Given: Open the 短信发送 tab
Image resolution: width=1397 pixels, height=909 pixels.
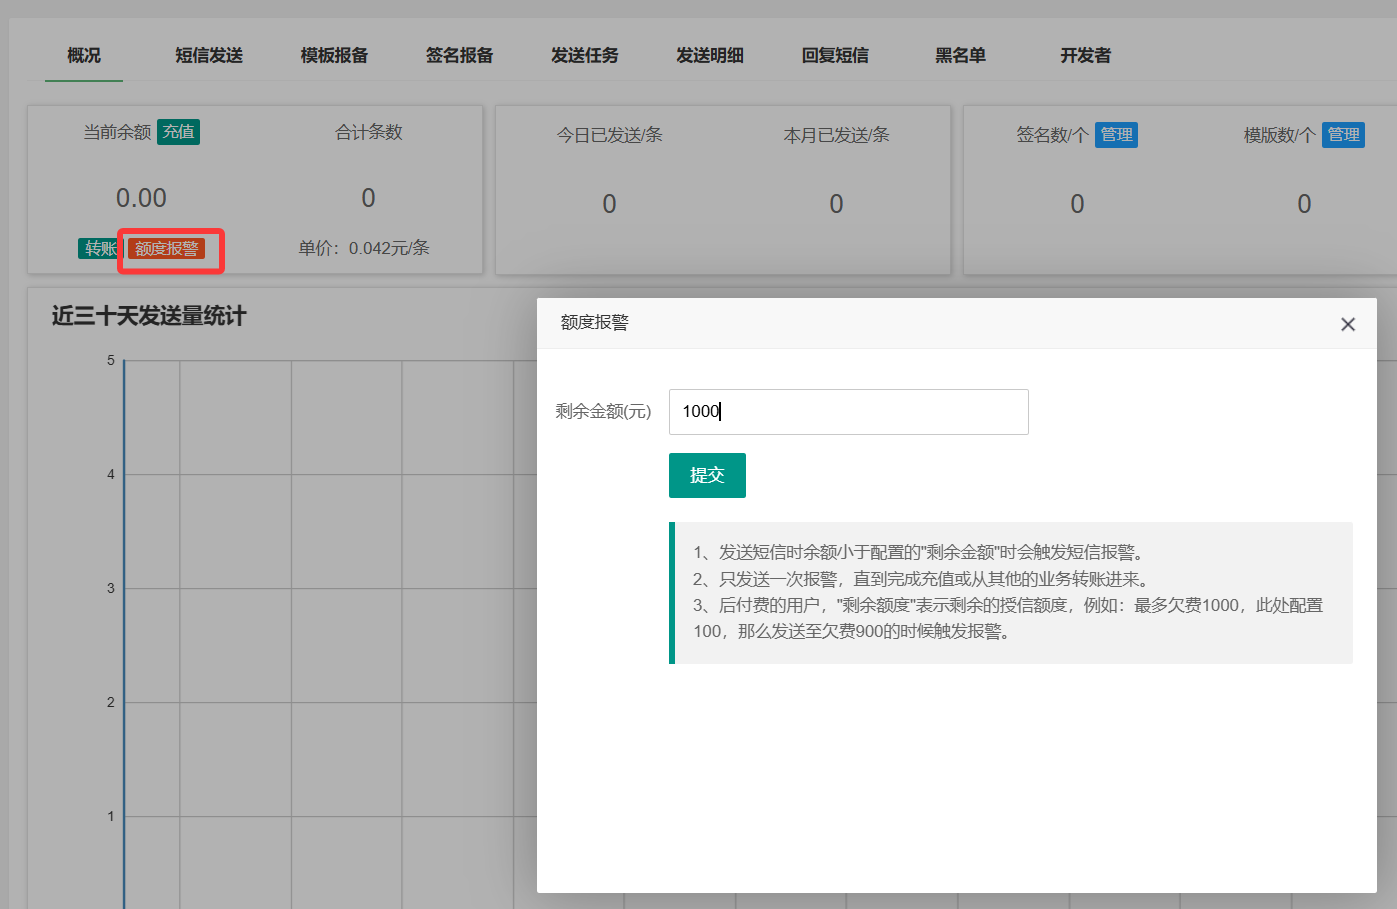Looking at the screenshot, I should click(x=209, y=56).
